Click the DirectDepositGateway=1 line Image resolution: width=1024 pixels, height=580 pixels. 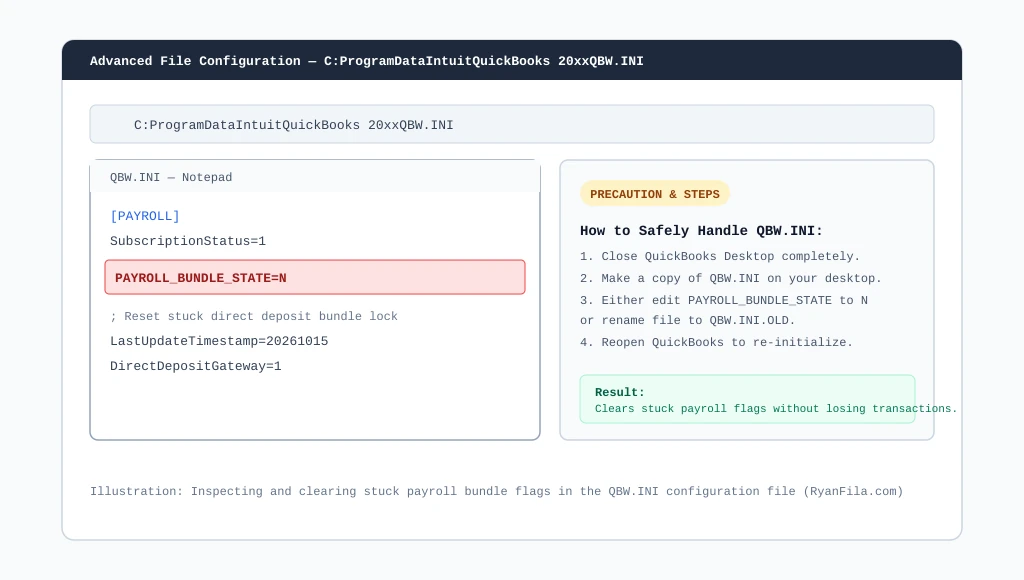click(x=195, y=366)
